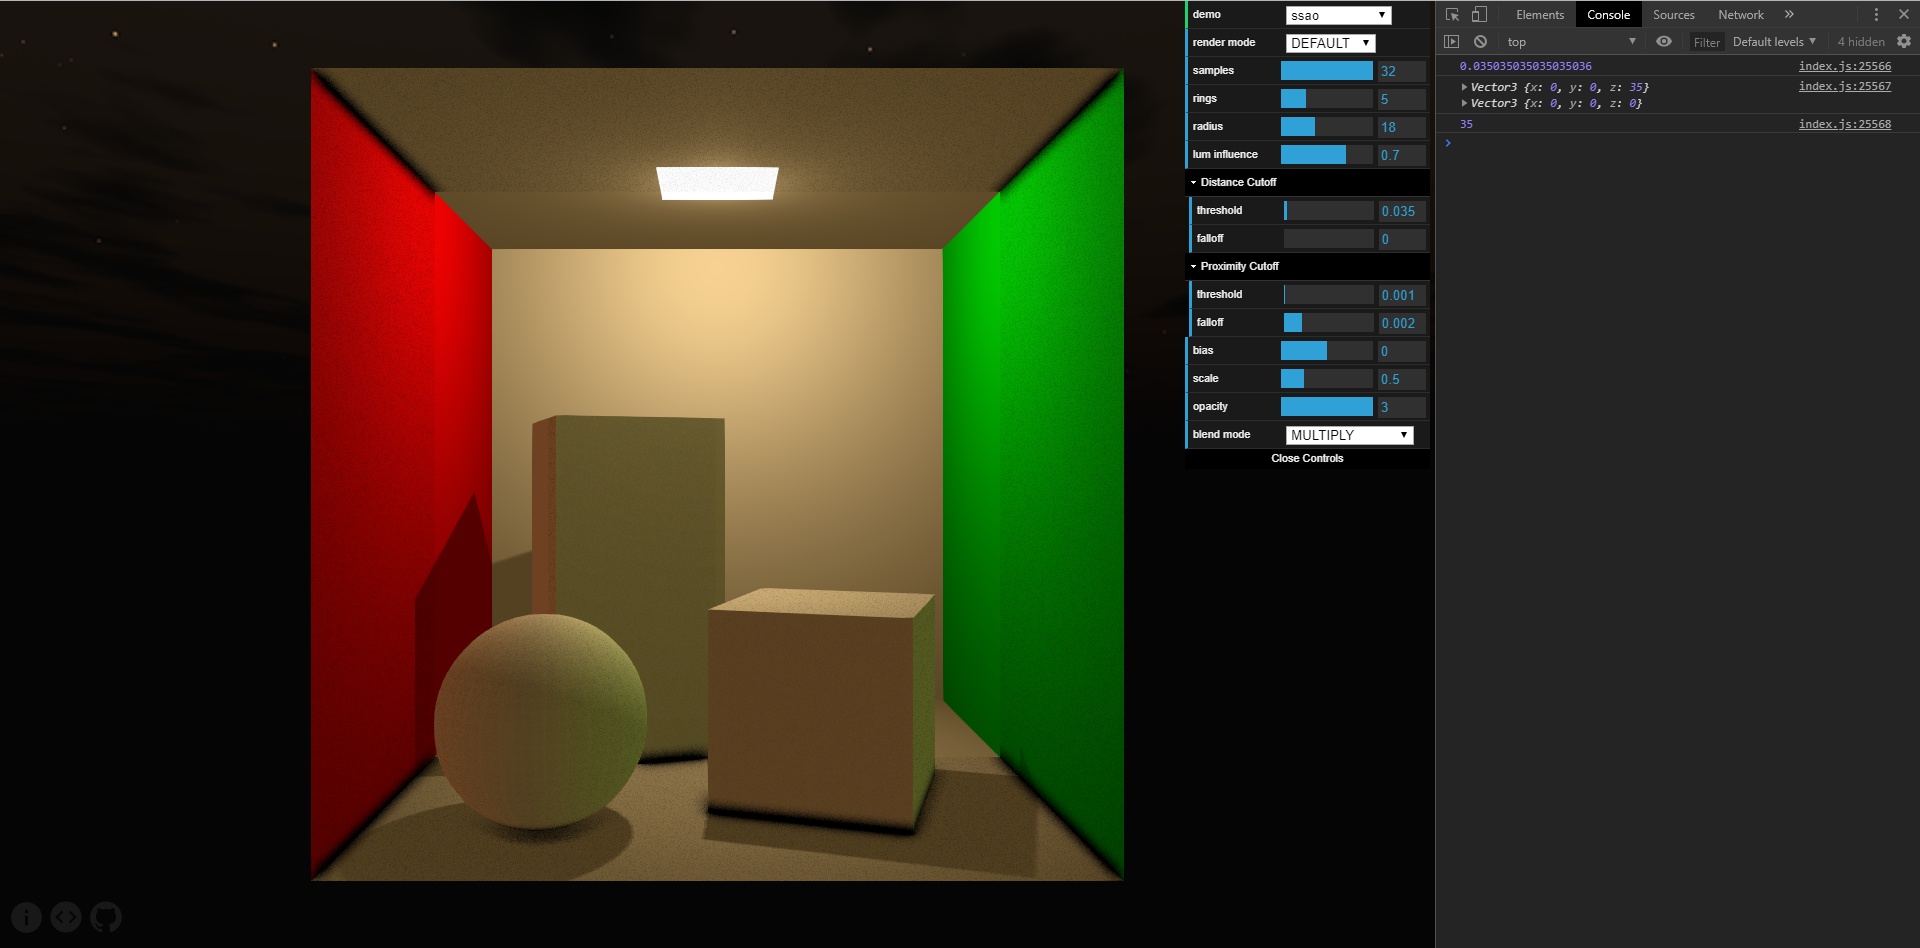The image size is (1920, 948).
Task: Click the rings slider bar
Action: [1327, 98]
